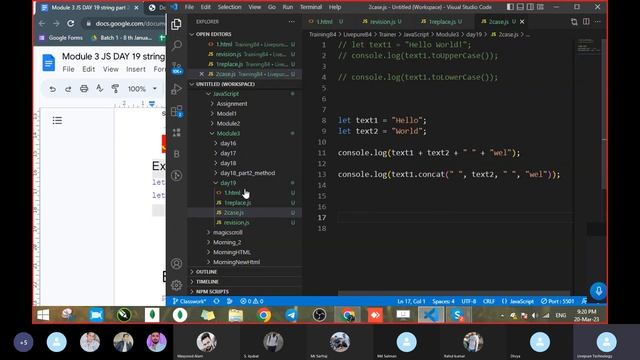This screenshot has width=640, height=360.
Task: Open the editor More Actions ellipsis
Action: (x=597, y=22)
